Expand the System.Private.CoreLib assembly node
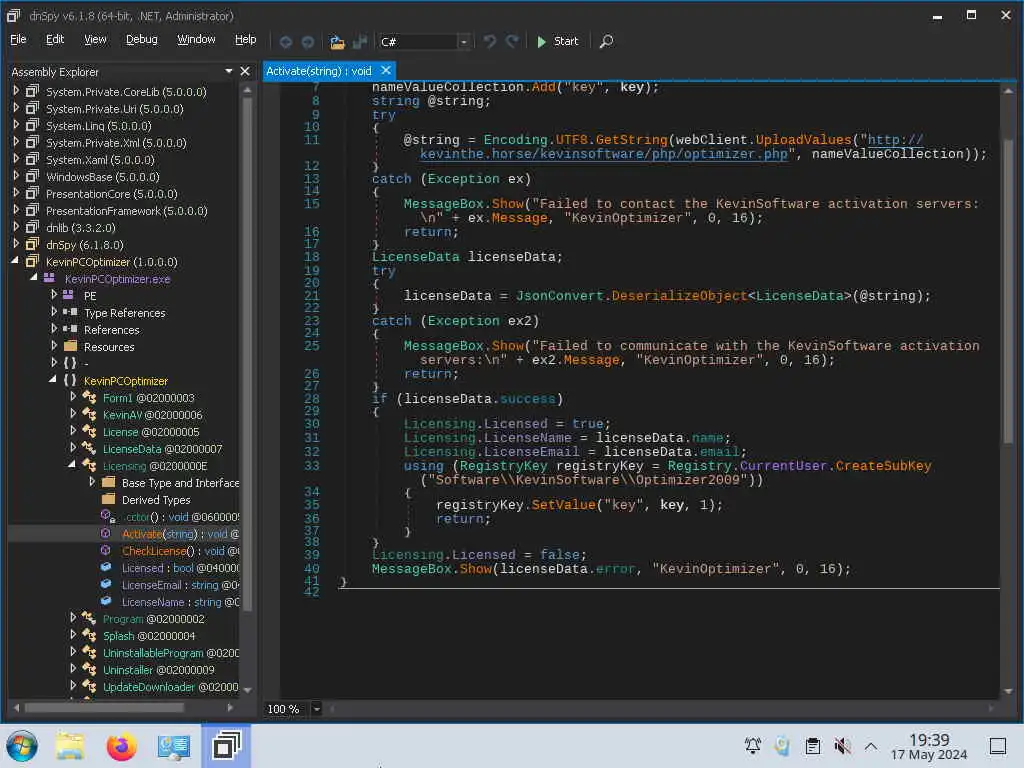The image size is (1024, 768). [16, 91]
